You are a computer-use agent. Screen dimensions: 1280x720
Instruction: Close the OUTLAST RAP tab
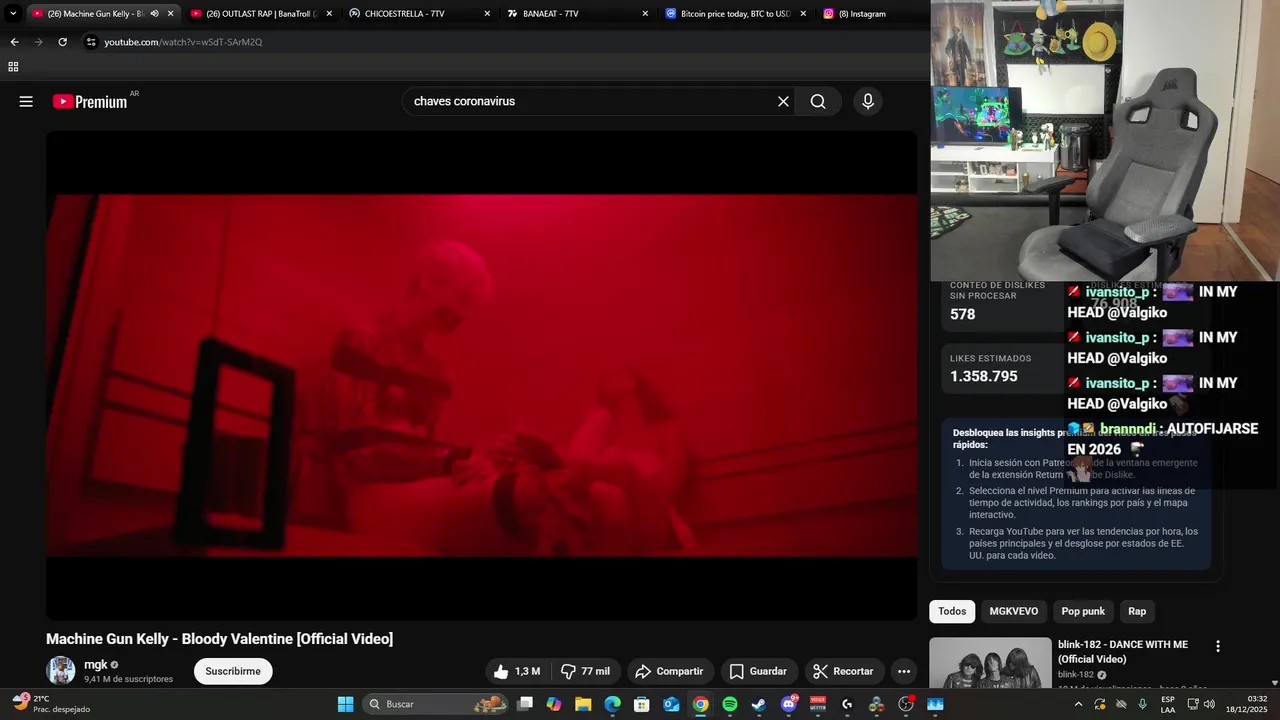328,14
